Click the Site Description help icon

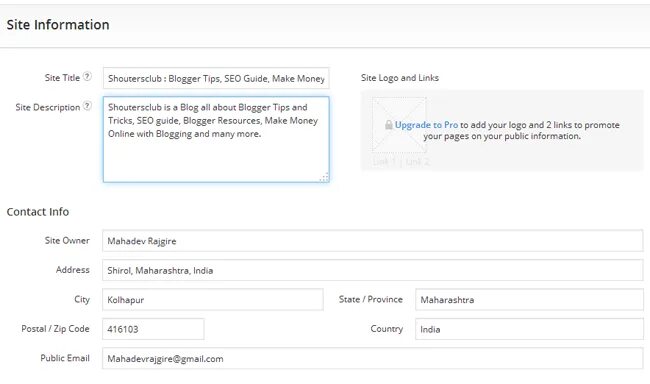[87, 106]
